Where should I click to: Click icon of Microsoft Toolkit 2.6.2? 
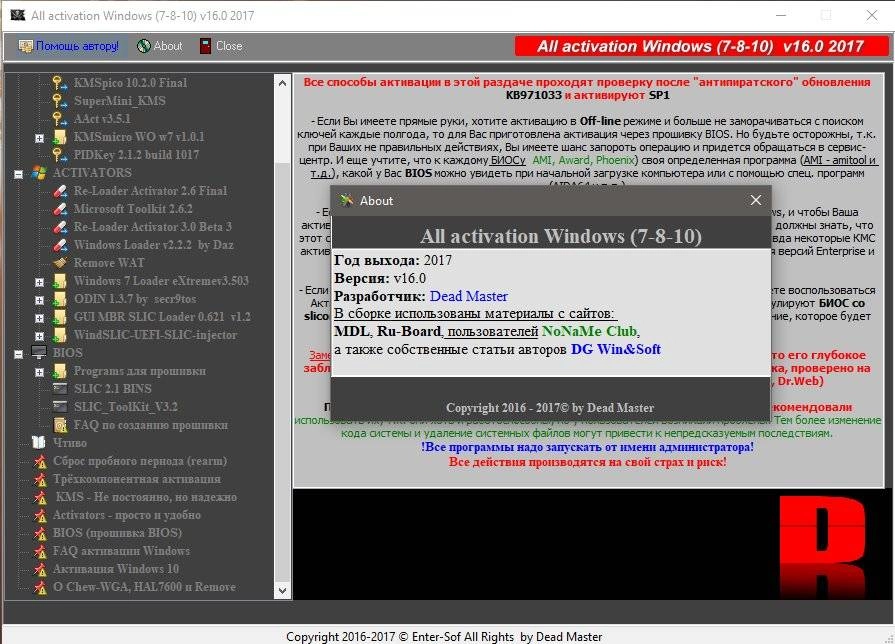pyautogui.click(x=59, y=209)
